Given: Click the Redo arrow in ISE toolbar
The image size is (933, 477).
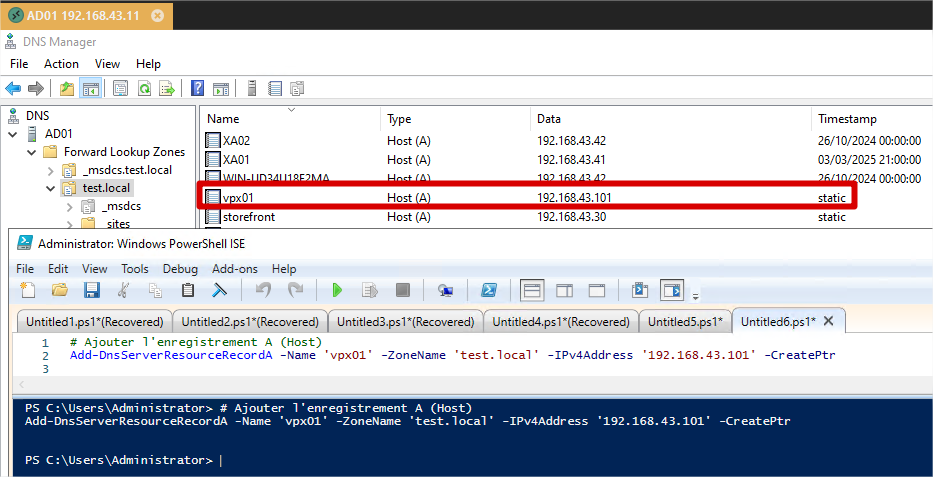Looking at the screenshot, I should click(x=295, y=290).
